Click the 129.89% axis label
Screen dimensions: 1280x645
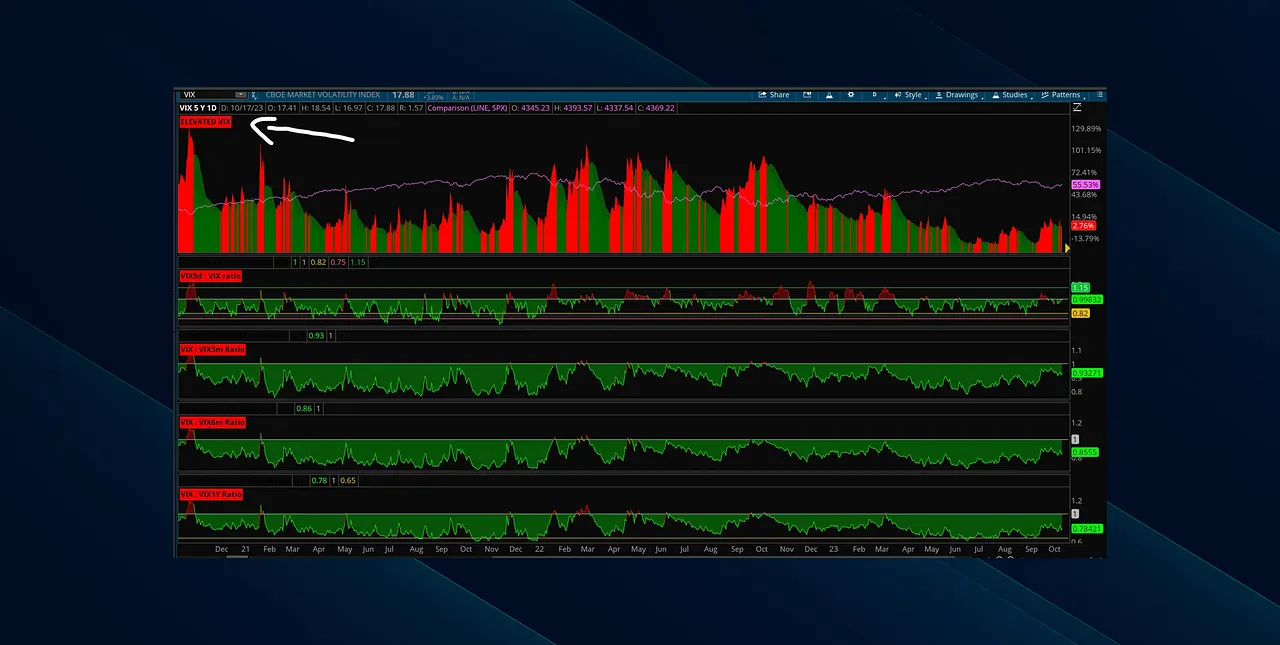point(1086,129)
